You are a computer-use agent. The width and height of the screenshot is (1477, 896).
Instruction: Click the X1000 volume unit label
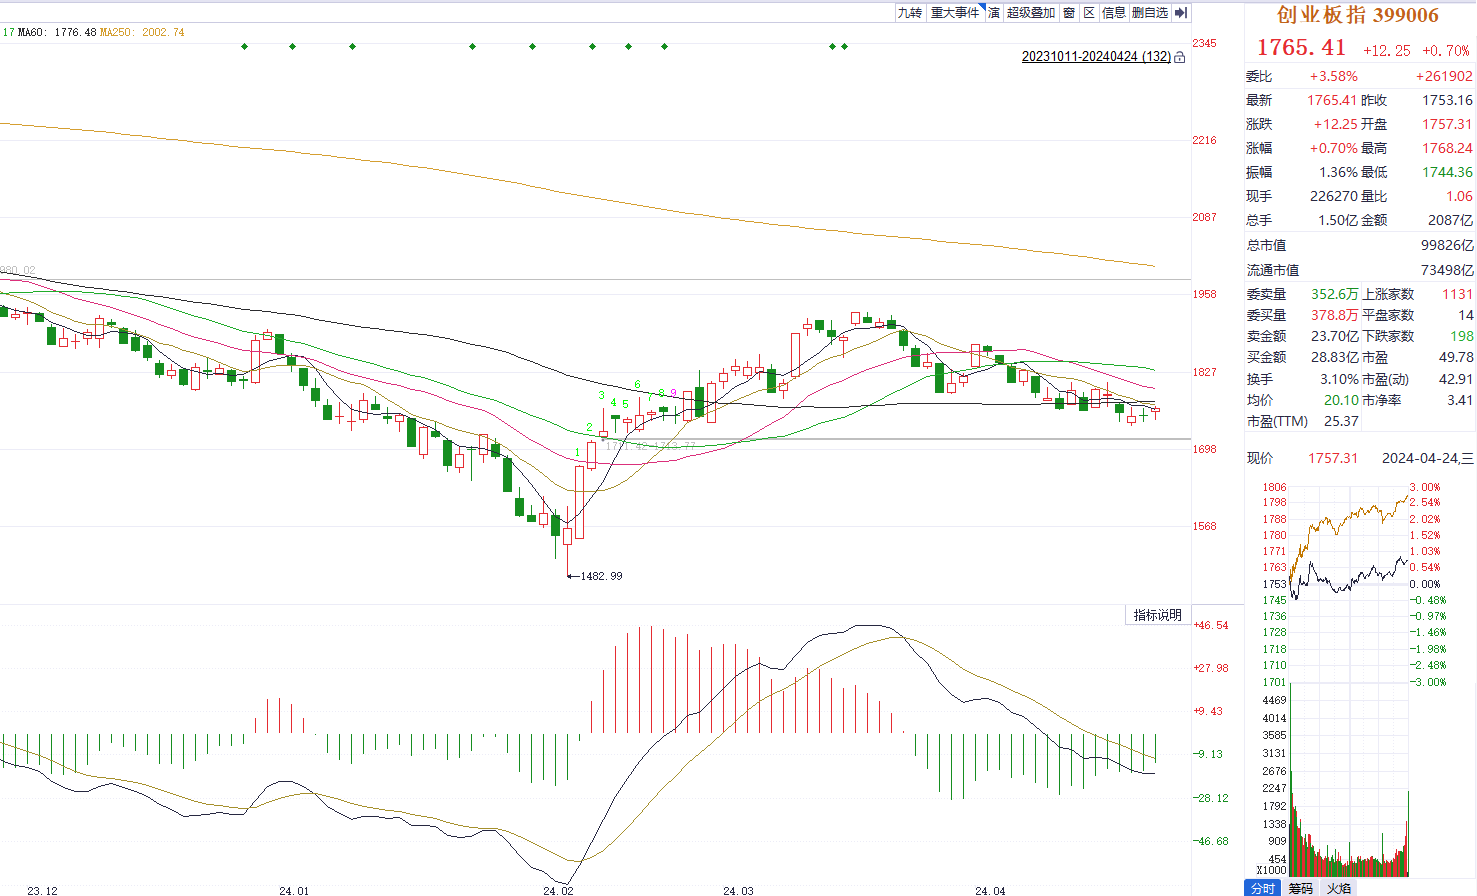point(1271,870)
